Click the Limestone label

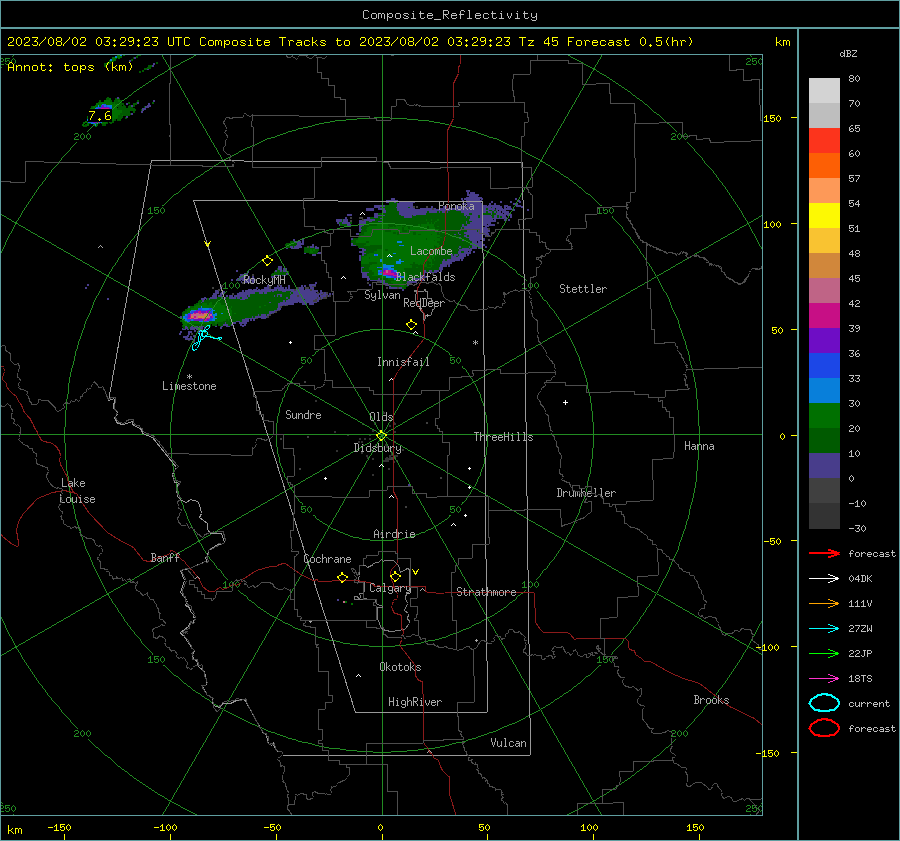tap(189, 386)
